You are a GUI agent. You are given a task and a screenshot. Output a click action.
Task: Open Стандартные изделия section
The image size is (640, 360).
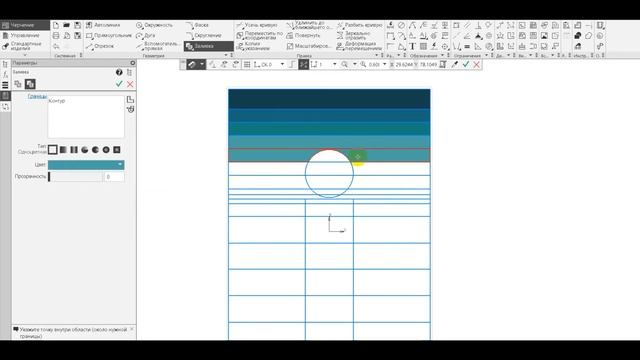(x=25, y=46)
